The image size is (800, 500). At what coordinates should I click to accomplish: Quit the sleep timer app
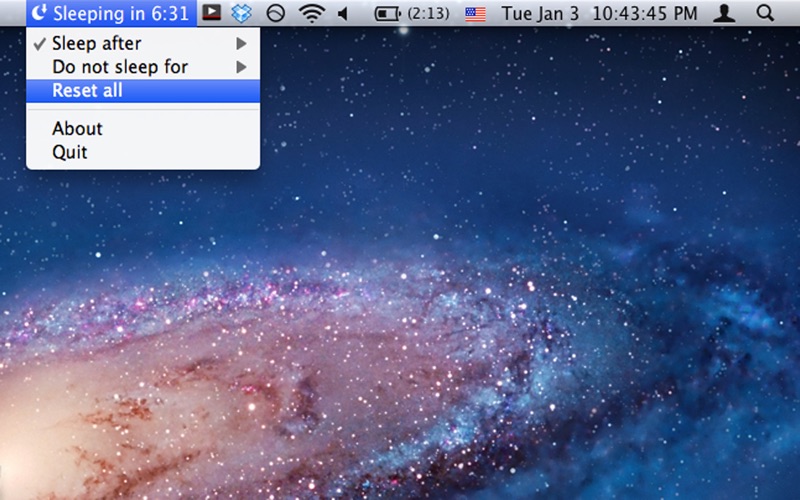pos(70,152)
